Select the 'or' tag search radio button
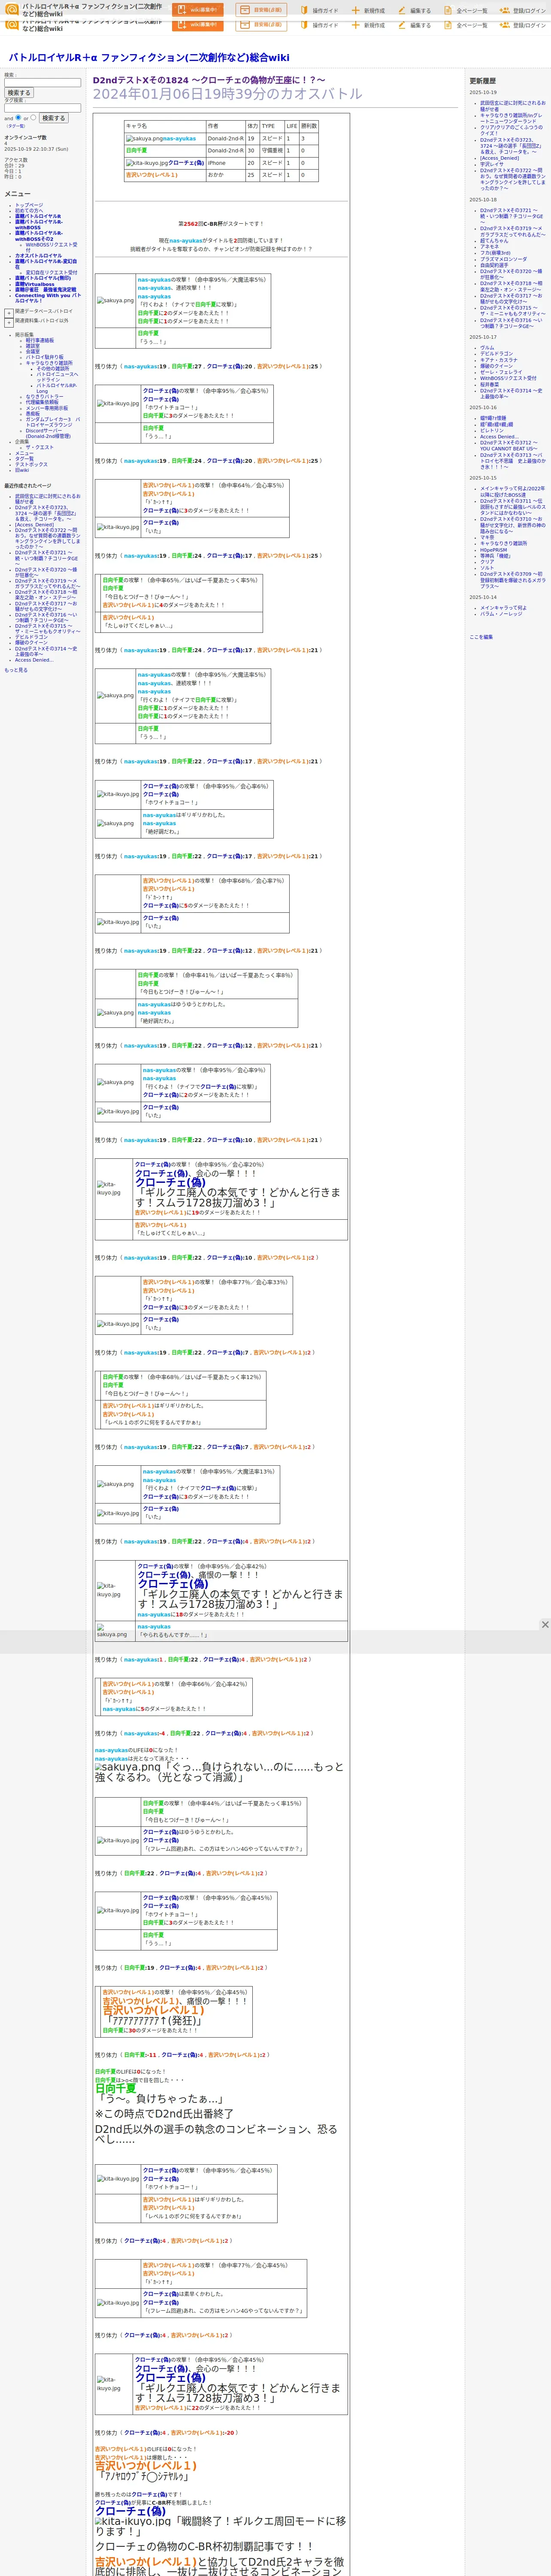 pyautogui.click(x=33, y=117)
